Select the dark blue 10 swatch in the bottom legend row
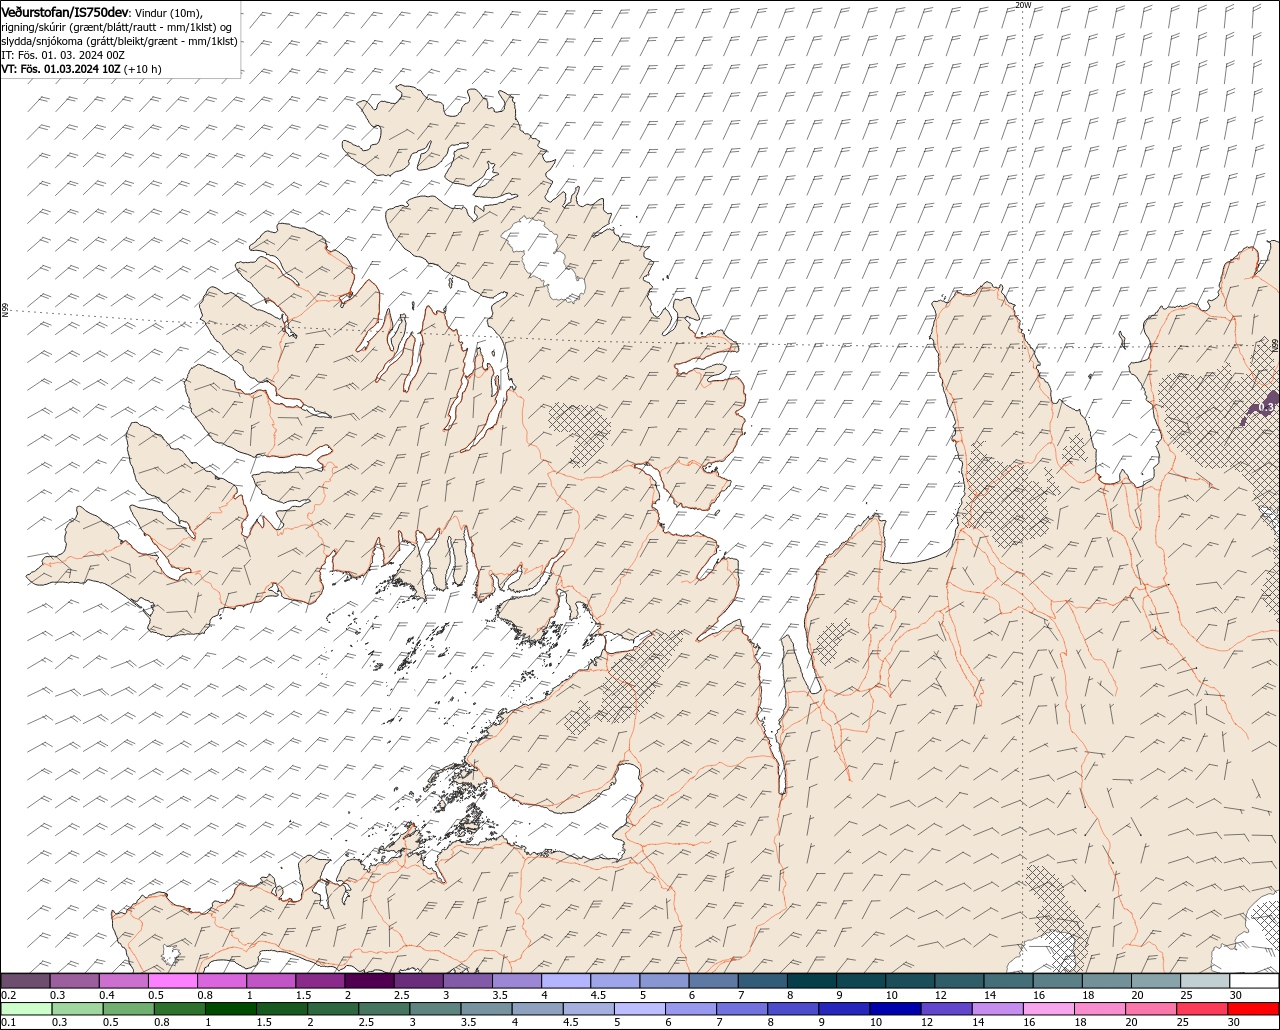This screenshot has height=1030, width=1280. (894, 1009)
